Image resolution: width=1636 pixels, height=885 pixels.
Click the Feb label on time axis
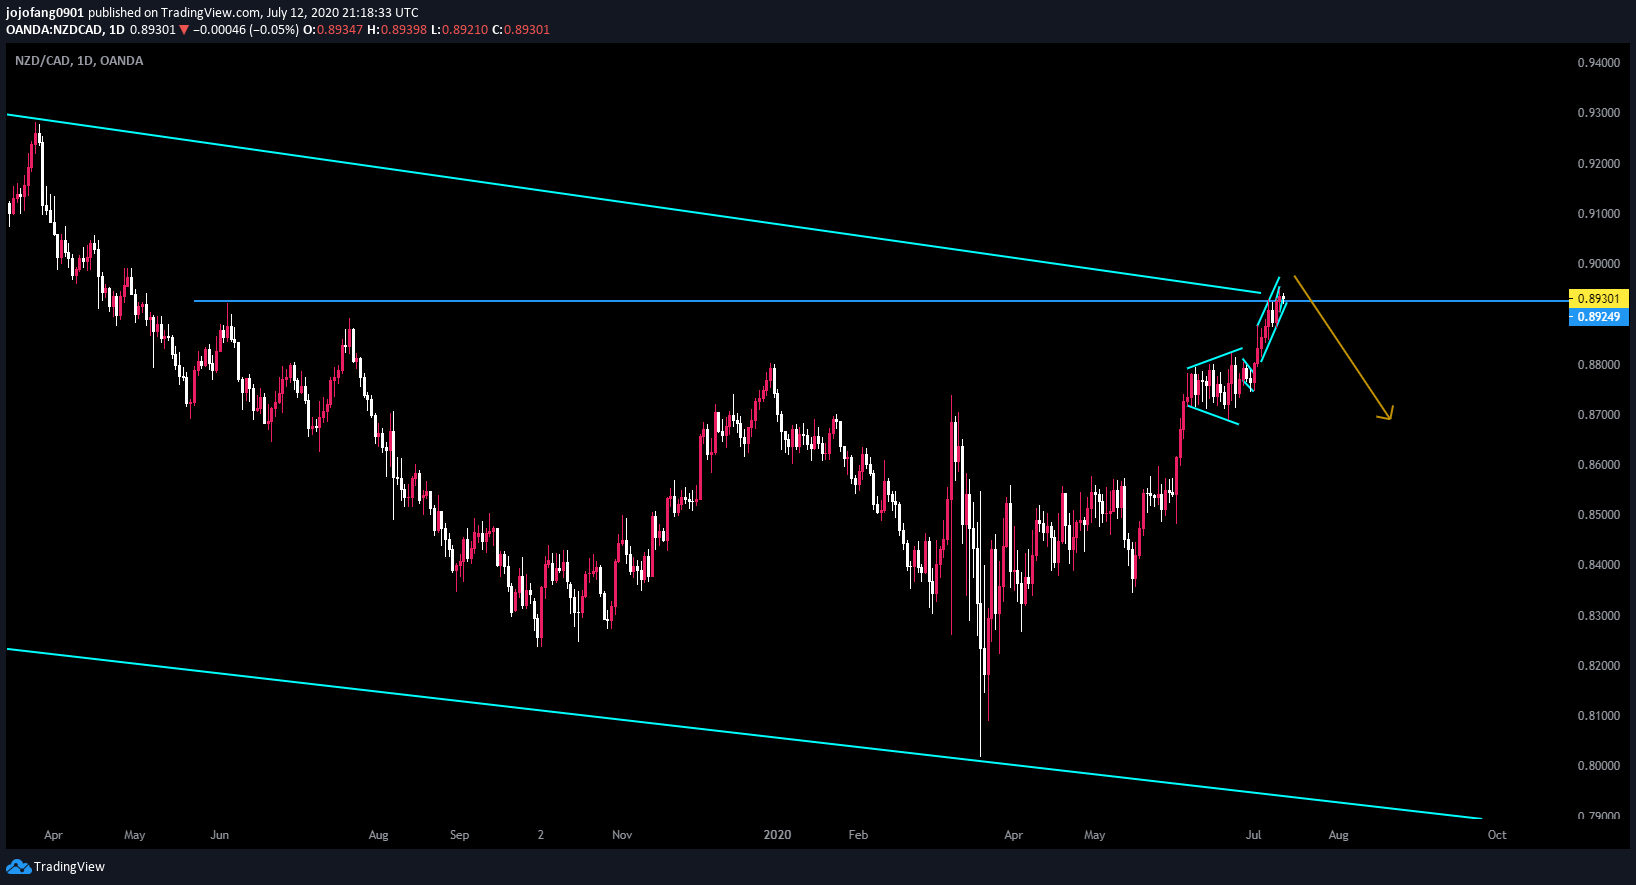coord(858,835)
